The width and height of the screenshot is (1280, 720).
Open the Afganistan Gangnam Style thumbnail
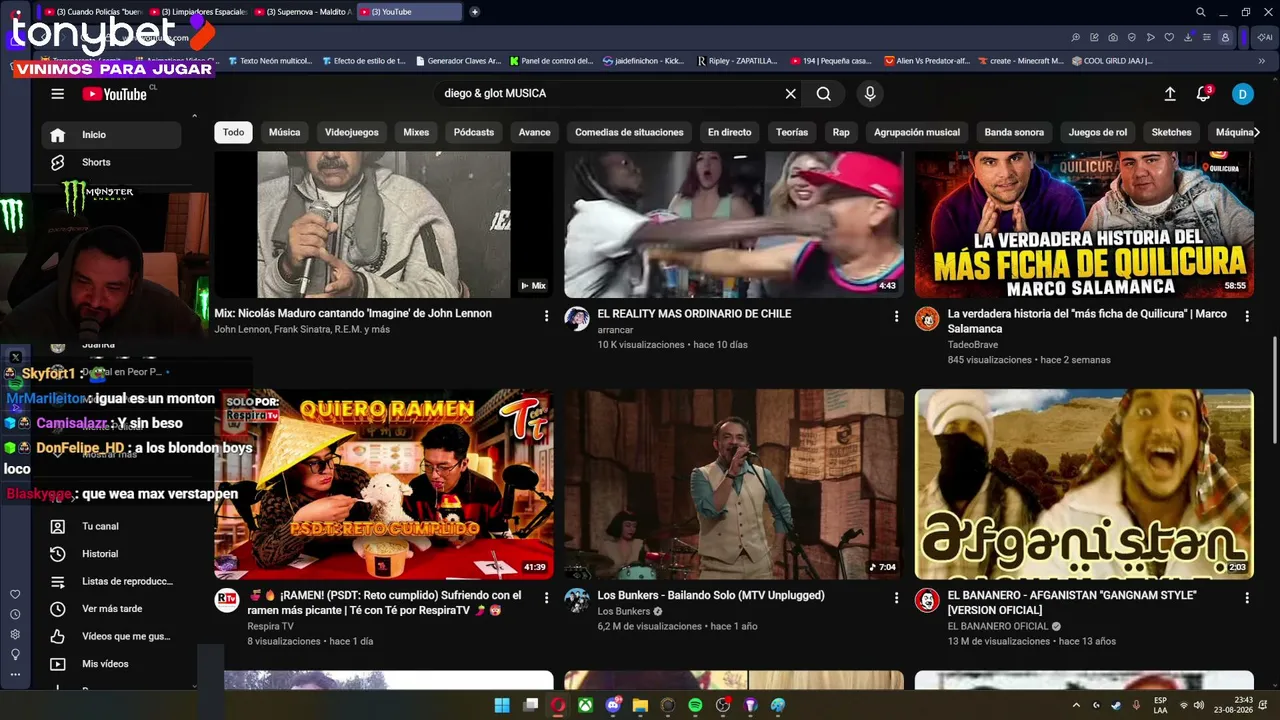coord(1084,484)
